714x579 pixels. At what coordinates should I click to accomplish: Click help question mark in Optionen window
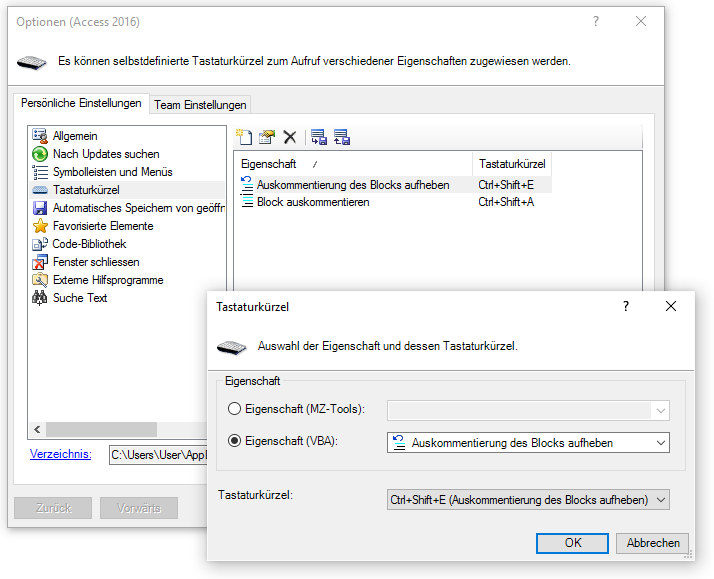tap(596, 21)
